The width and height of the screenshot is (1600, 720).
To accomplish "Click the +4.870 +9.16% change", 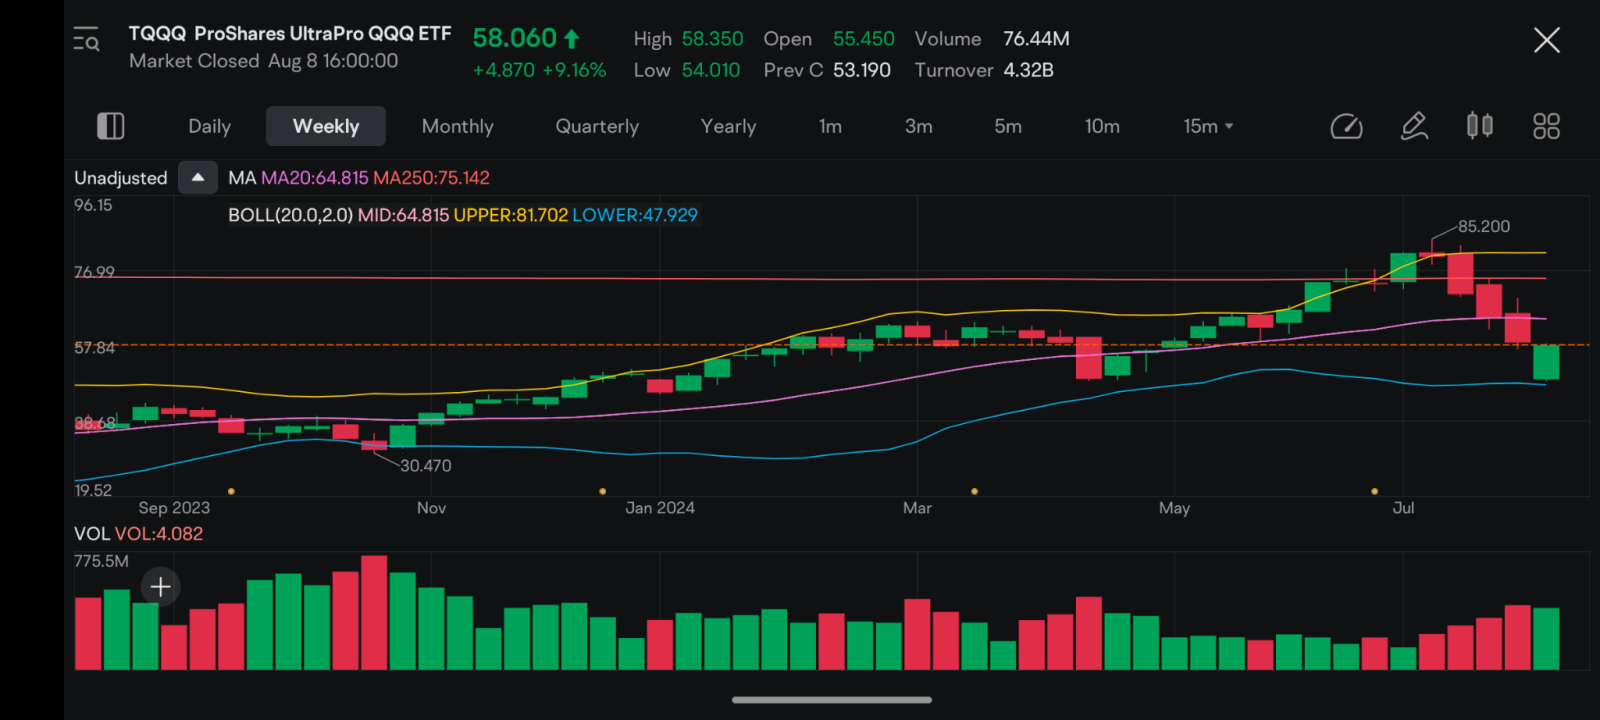I will (x=539, y=70).
